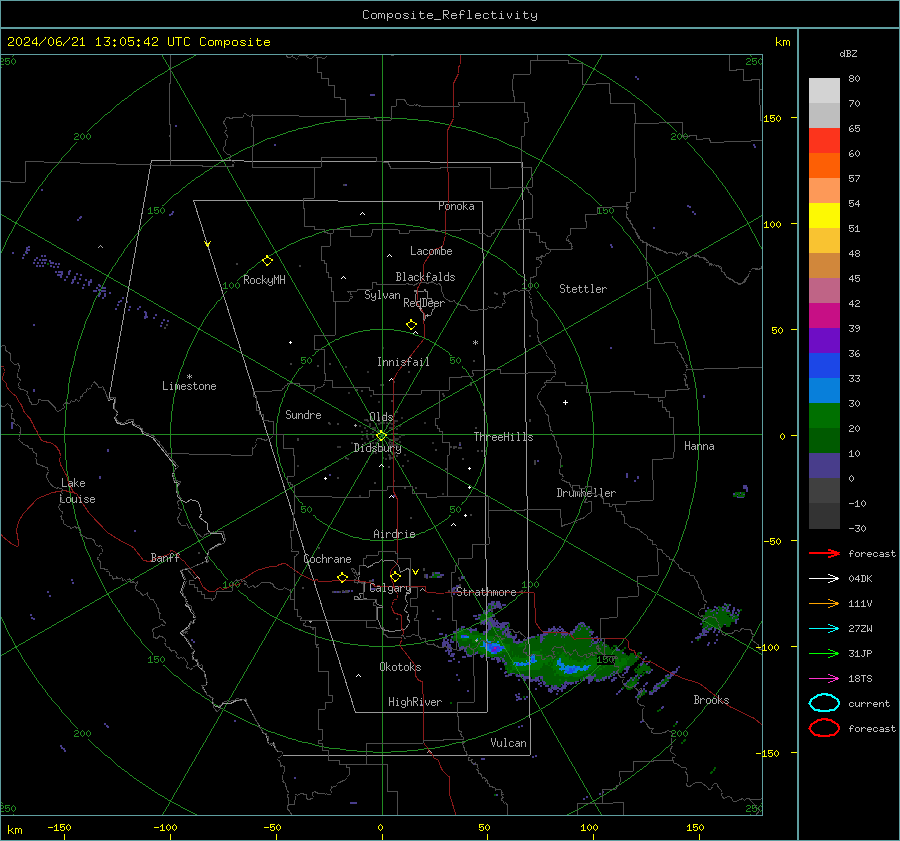Click the white 04DK arrow icon
The width and height of the screenshot is (900, 841).
coord(824,579)
